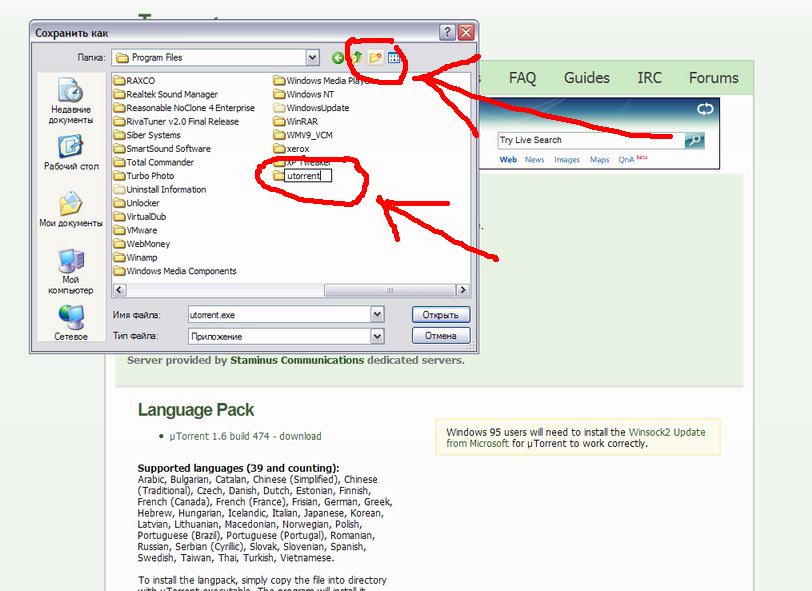This screenshot has height=591, width=812.
Task: Open Мои документы in the places bar
Action: pyautogui.click(x=71, y=210)
